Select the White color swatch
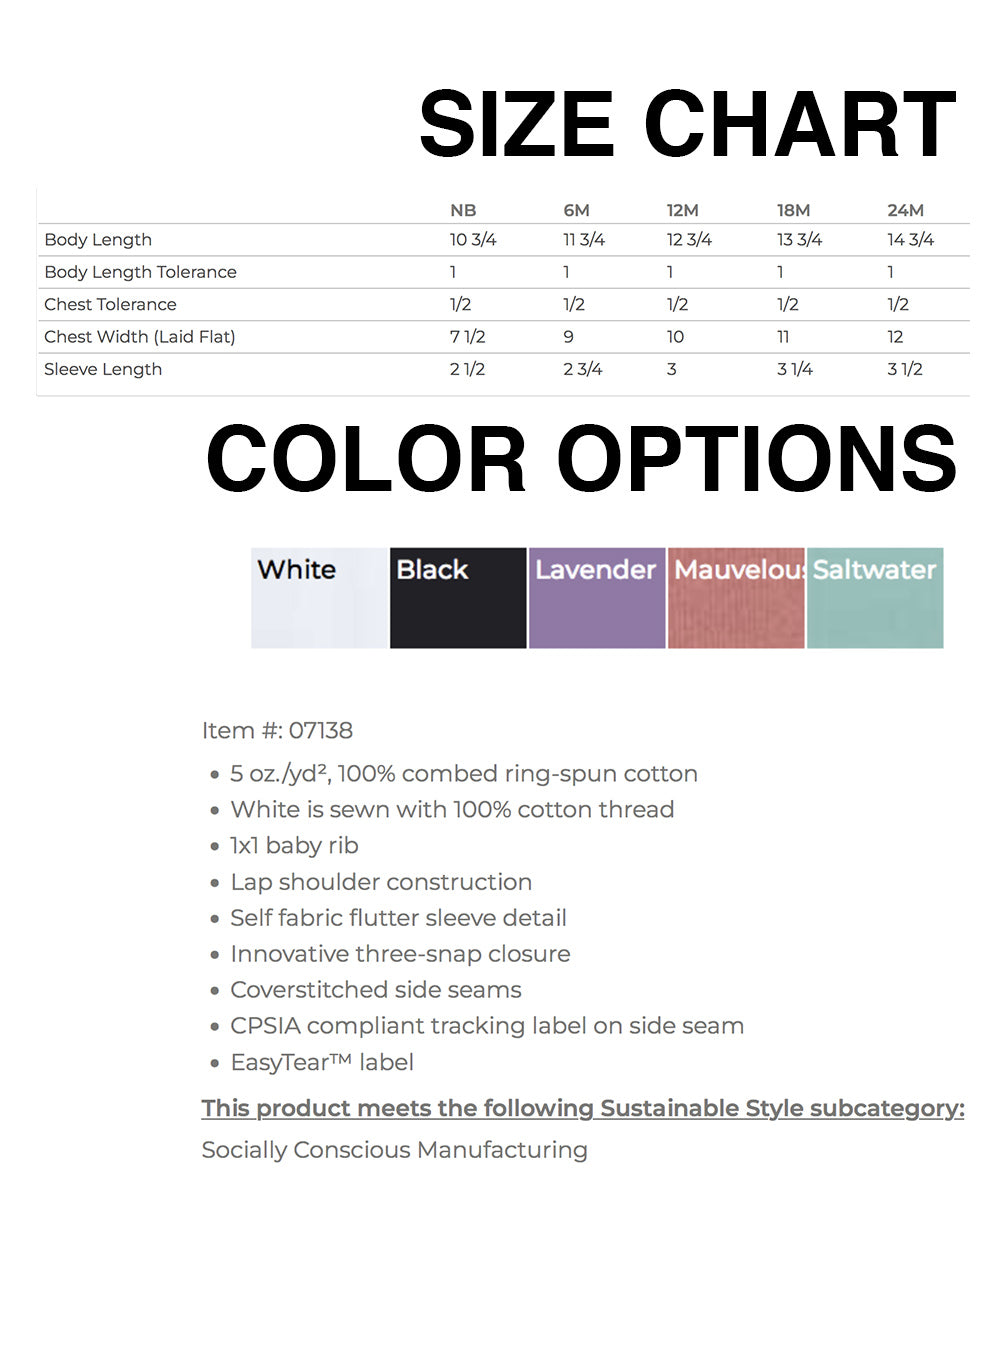This screenshot has height=1368, width=1000. point(319,598)
